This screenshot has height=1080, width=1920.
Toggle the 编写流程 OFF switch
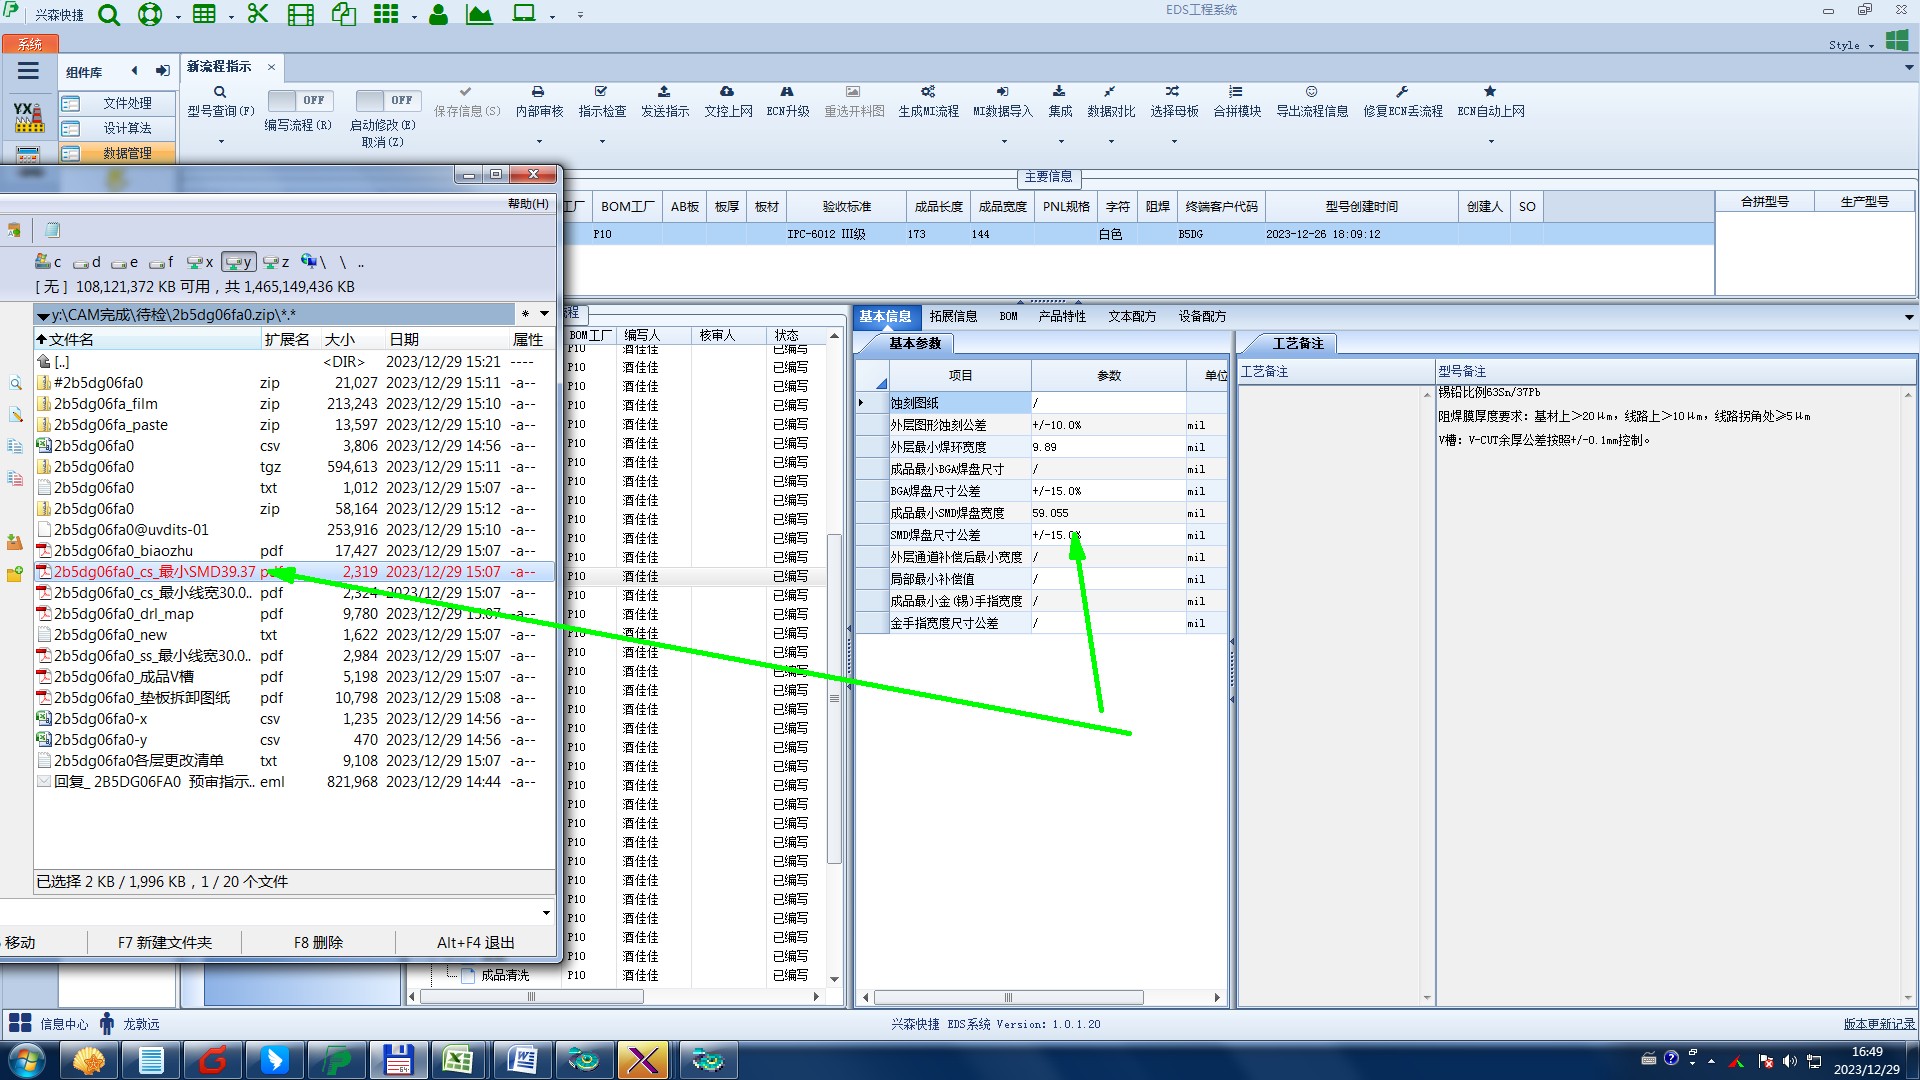tap(298, 100)
